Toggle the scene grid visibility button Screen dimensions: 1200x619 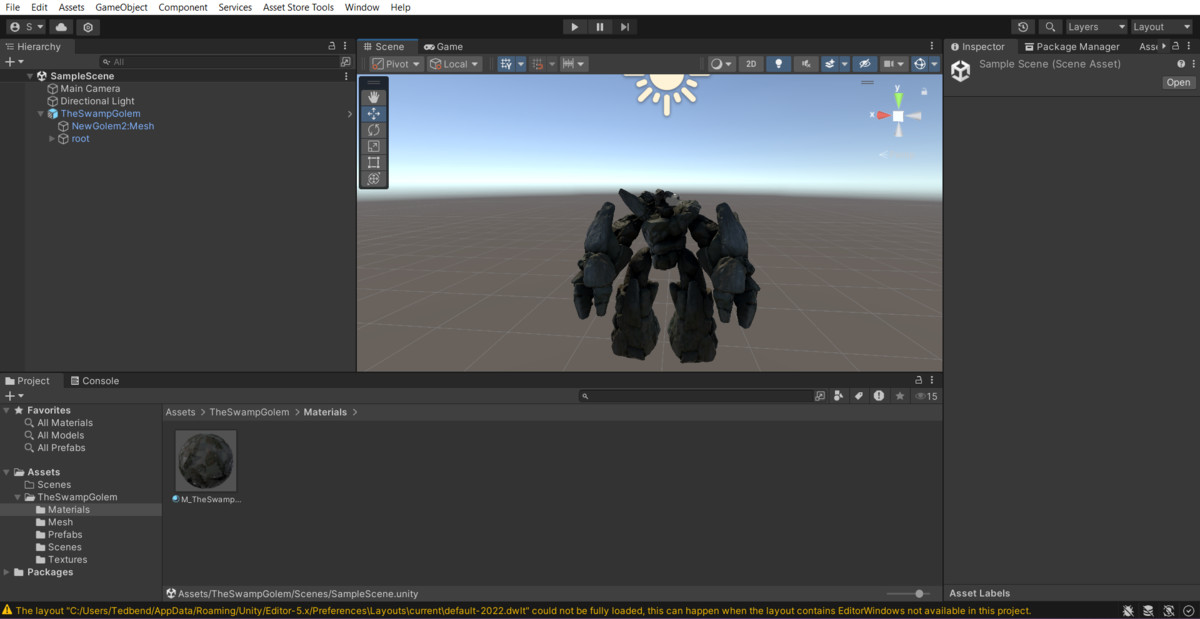pos(506,64)
